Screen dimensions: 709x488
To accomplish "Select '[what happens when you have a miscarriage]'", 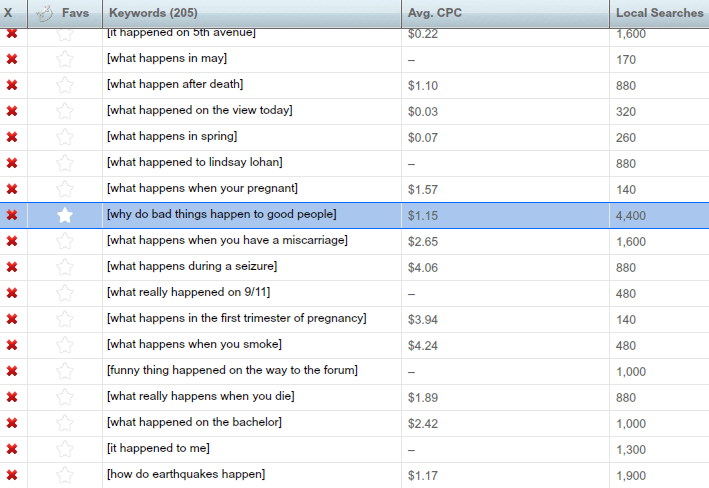I will [x=227, y=240].
